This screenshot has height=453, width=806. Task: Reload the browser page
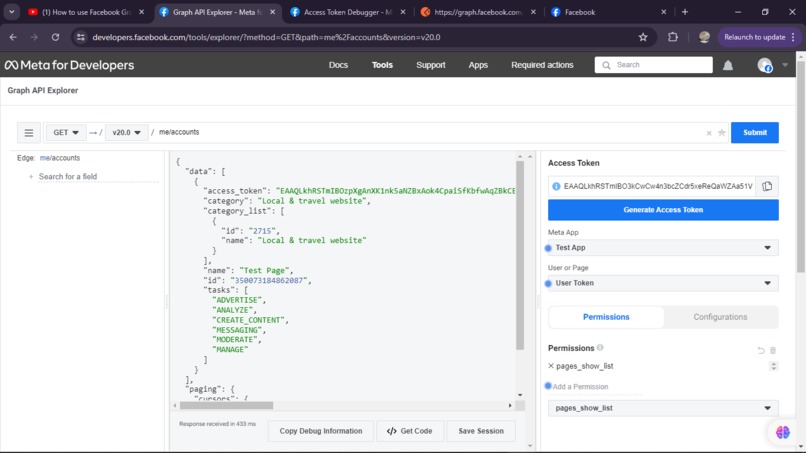tap(56, 37)
